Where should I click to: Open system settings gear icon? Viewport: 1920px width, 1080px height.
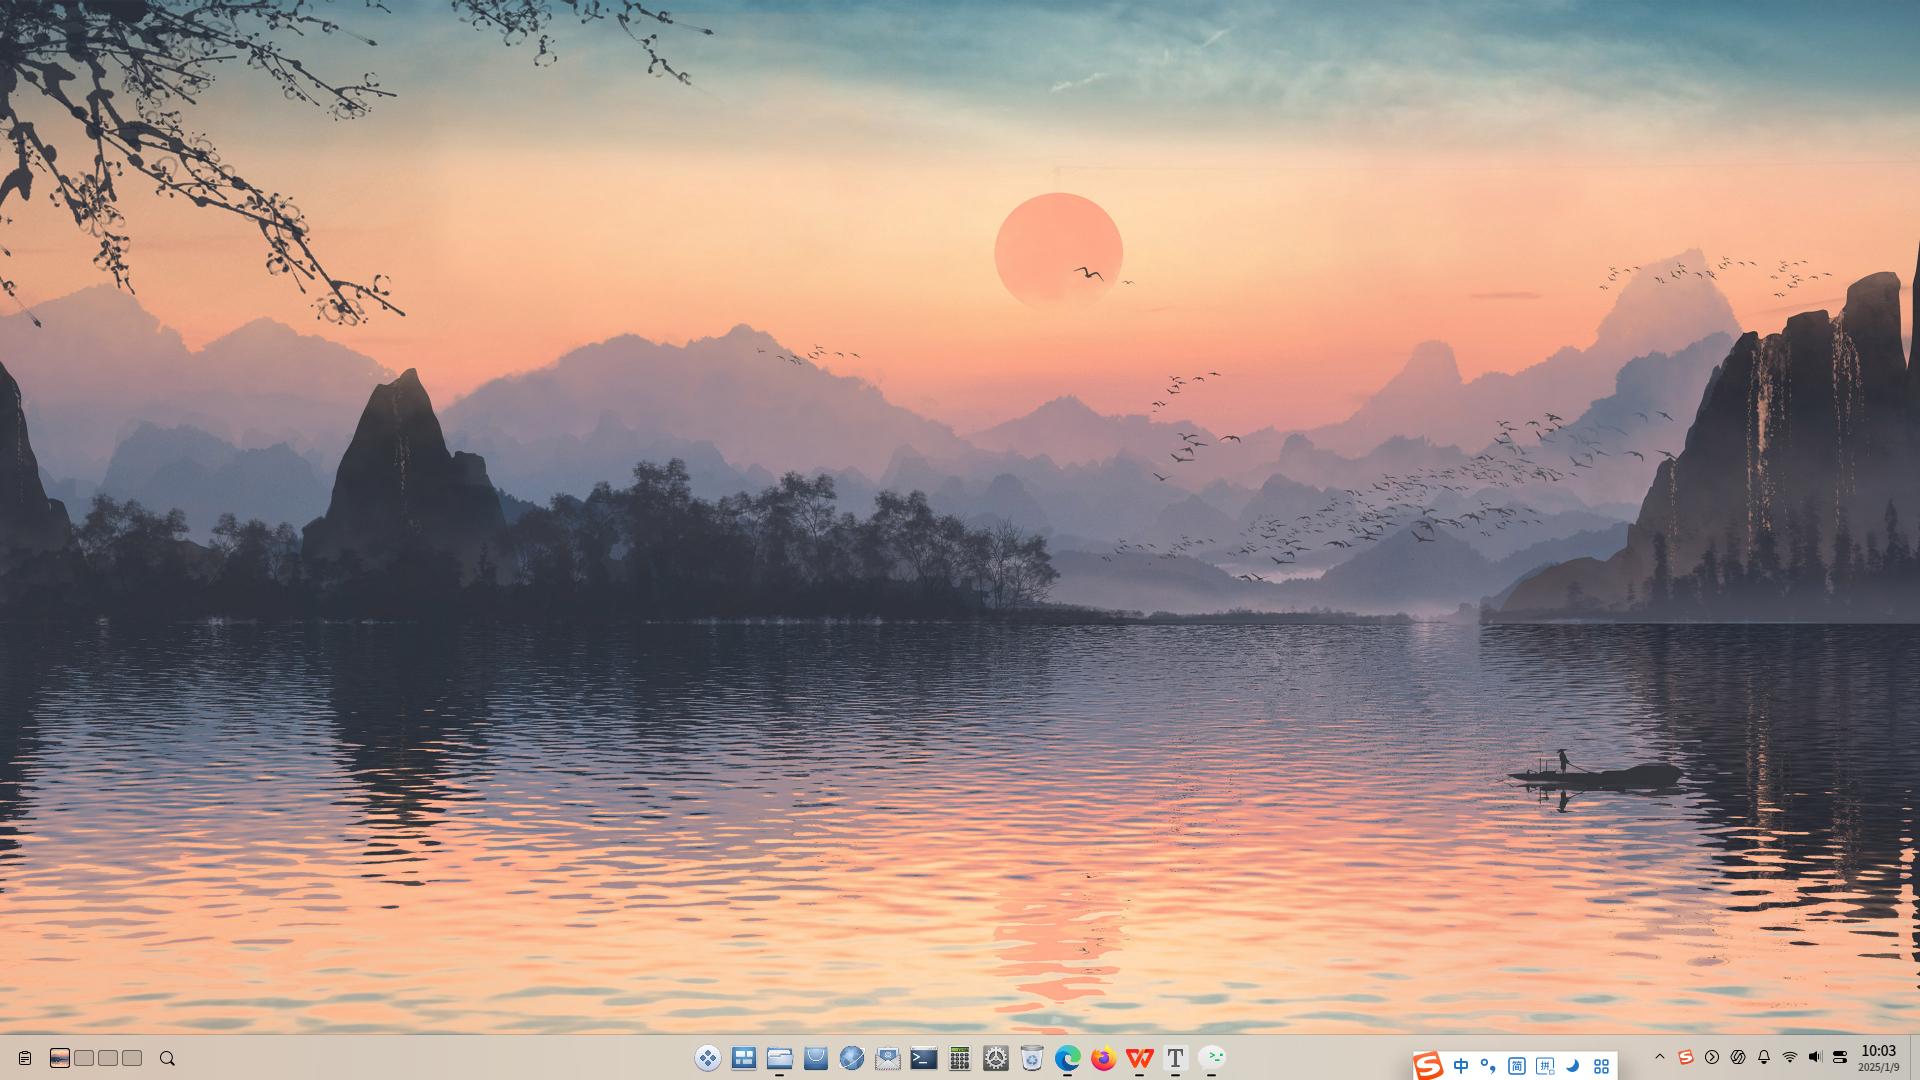coord(996,1058)
